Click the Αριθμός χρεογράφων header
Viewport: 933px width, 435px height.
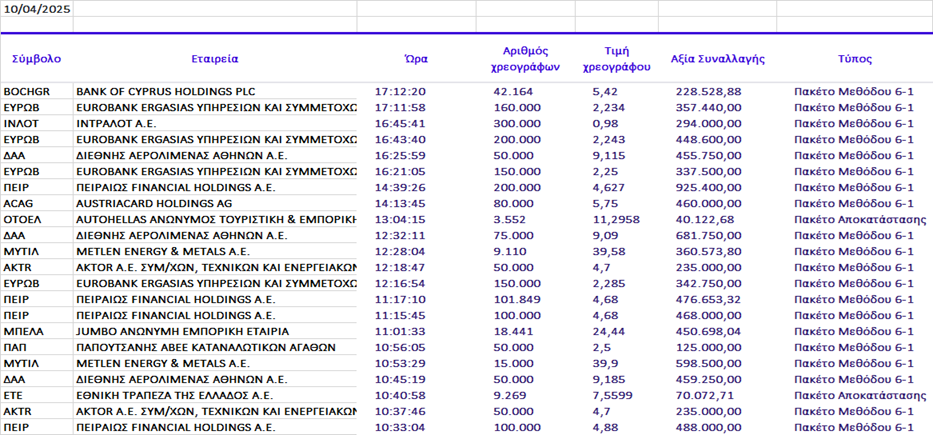coord(525,59)
